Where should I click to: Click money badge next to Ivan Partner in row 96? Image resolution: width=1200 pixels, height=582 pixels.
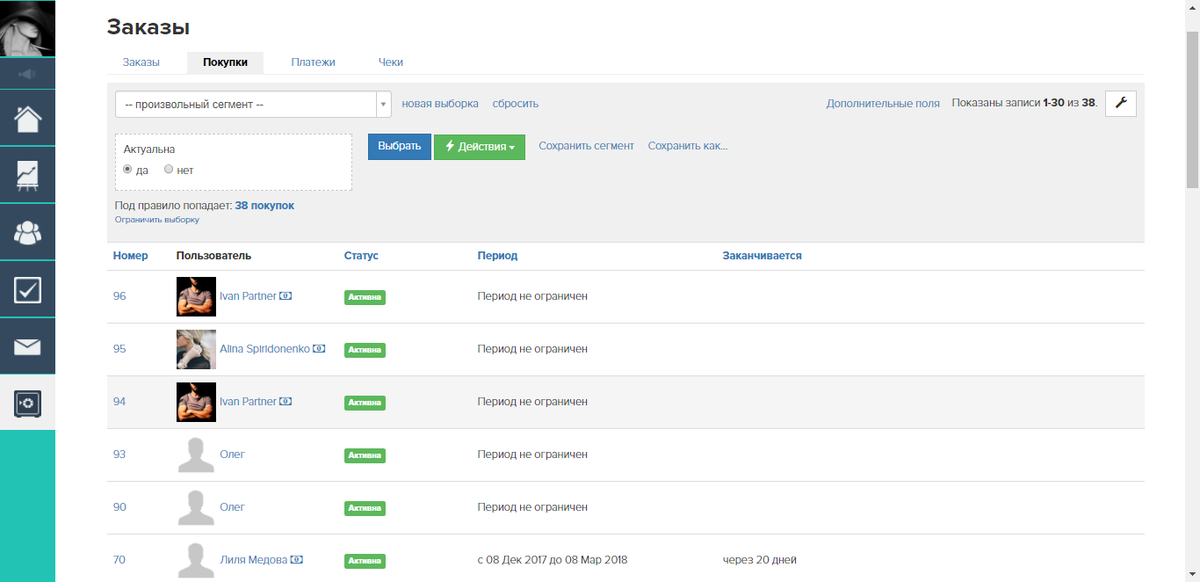tap(286, 296)
